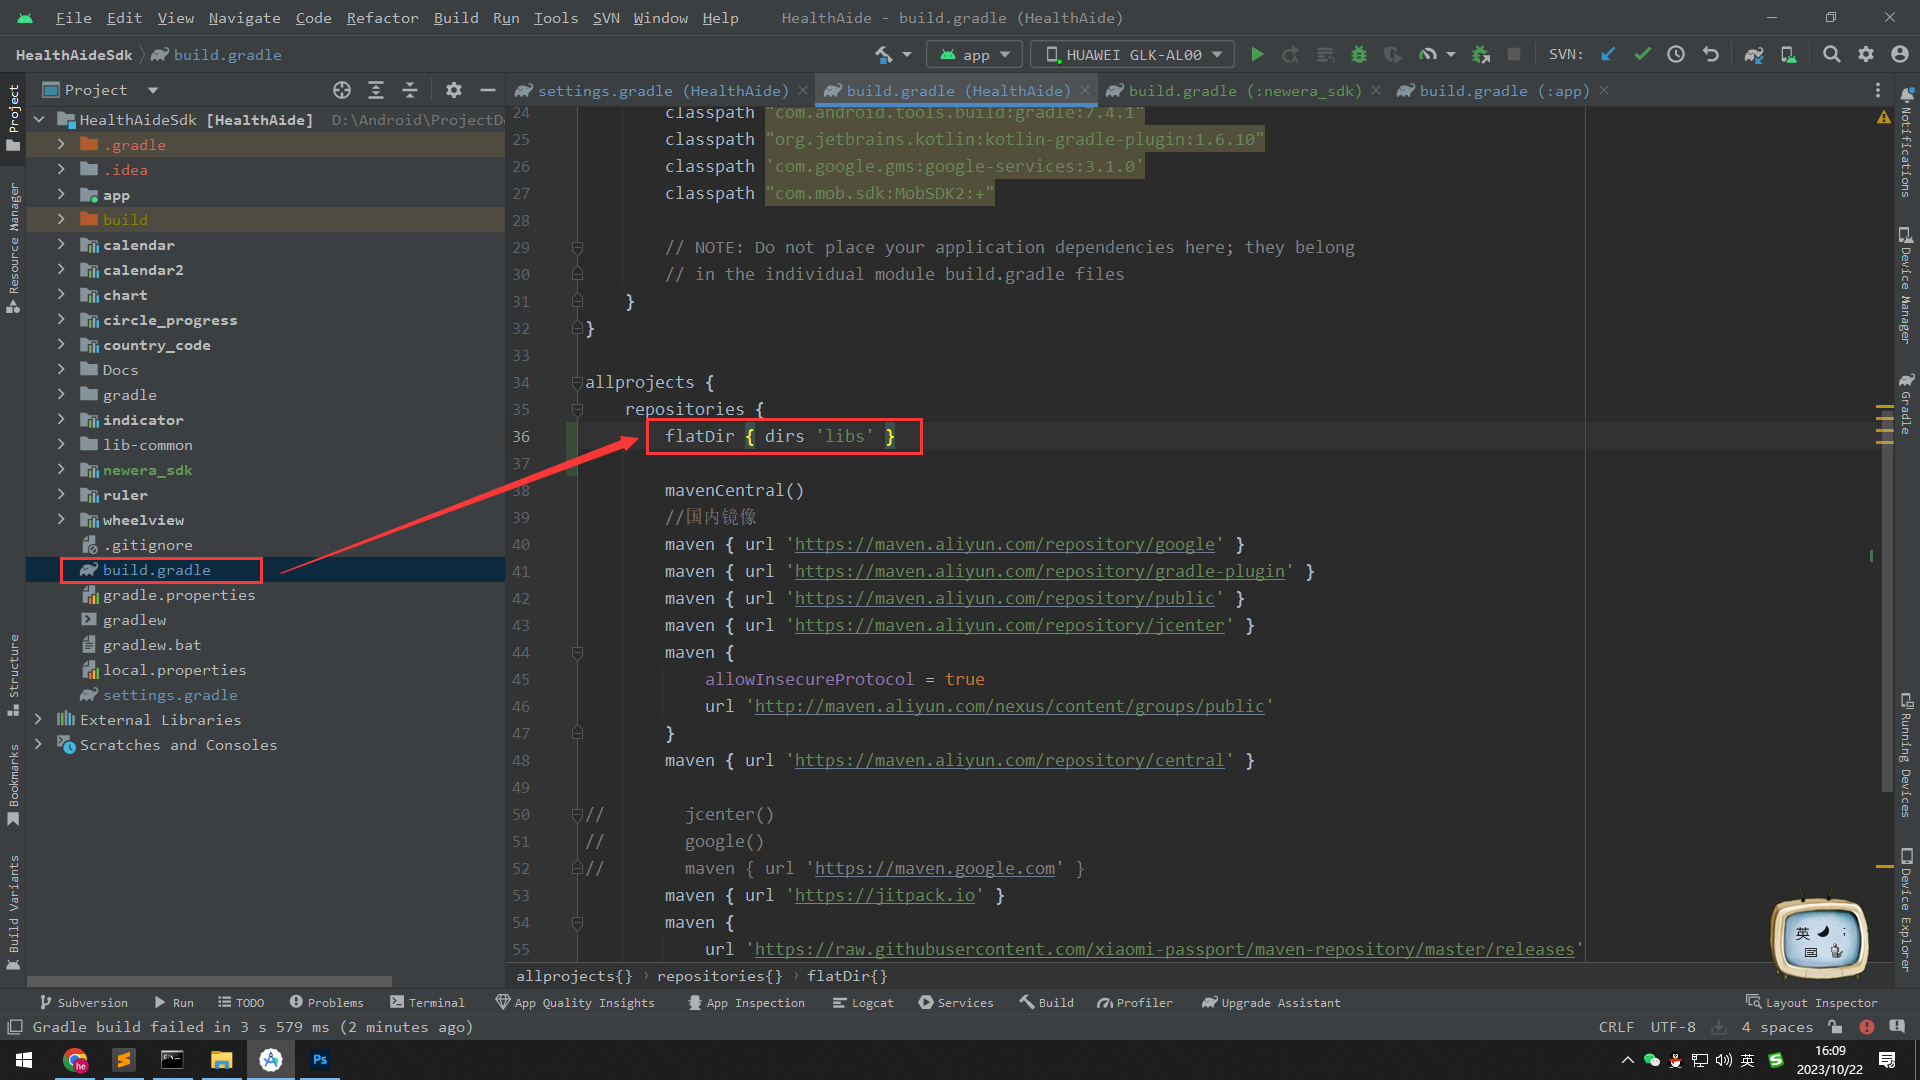Click the Project panel horizontal scrollbar

point(210,981)
